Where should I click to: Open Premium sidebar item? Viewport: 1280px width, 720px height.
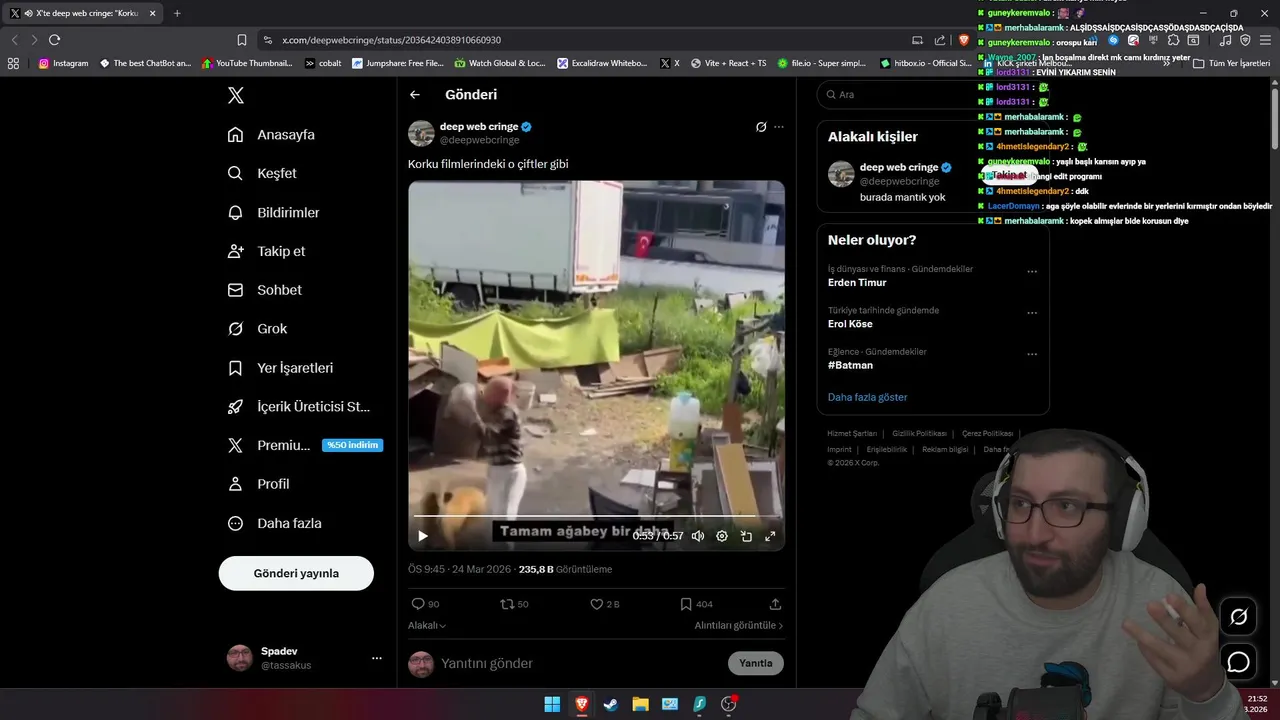click(305, 445)
